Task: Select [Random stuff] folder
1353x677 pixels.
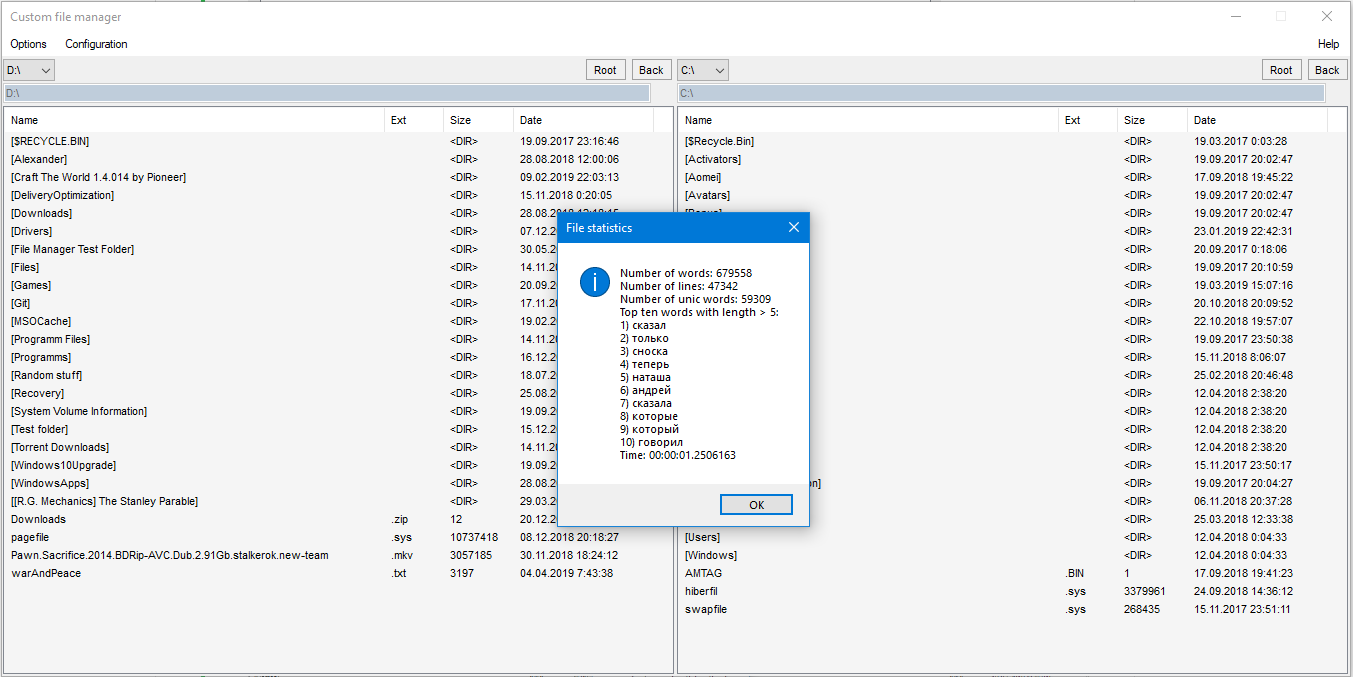Action: click(46, 376)
